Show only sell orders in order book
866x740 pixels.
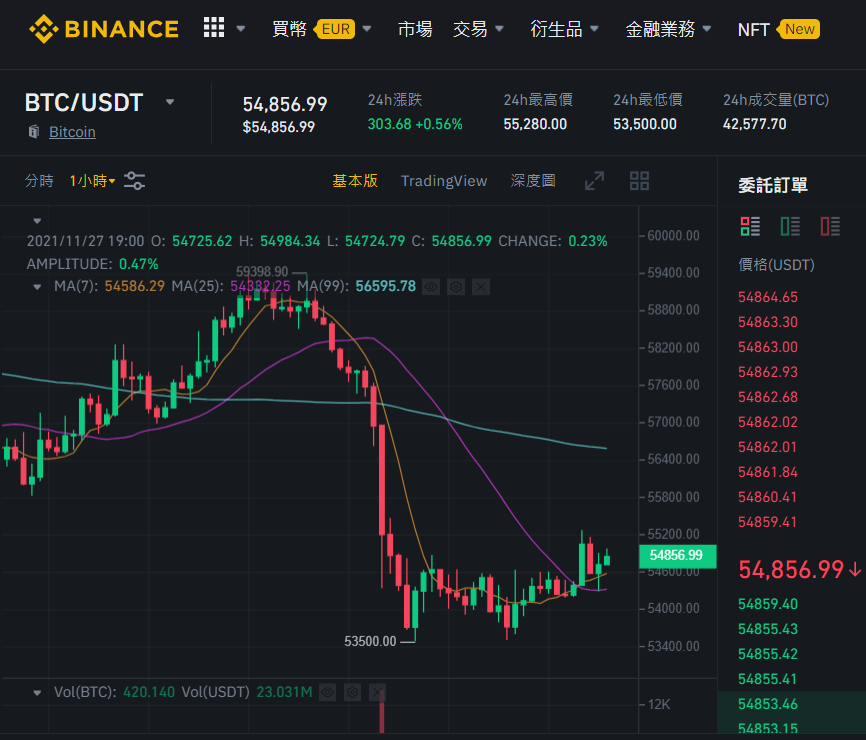(x=830, y=226)
